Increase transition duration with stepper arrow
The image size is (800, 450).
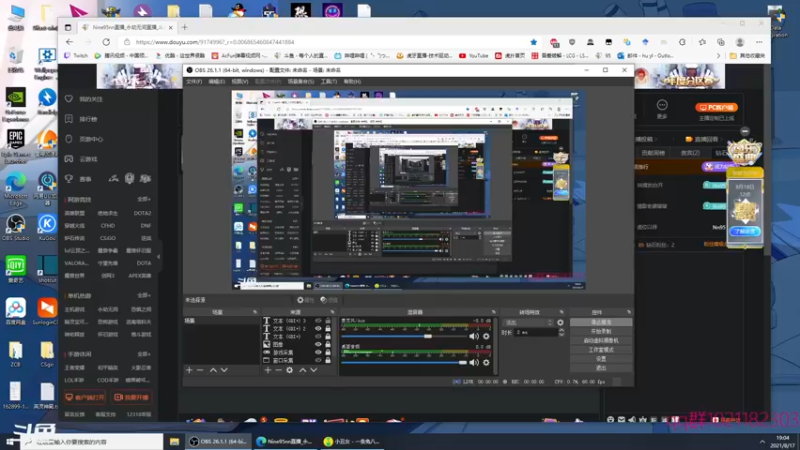pos(561,330)
